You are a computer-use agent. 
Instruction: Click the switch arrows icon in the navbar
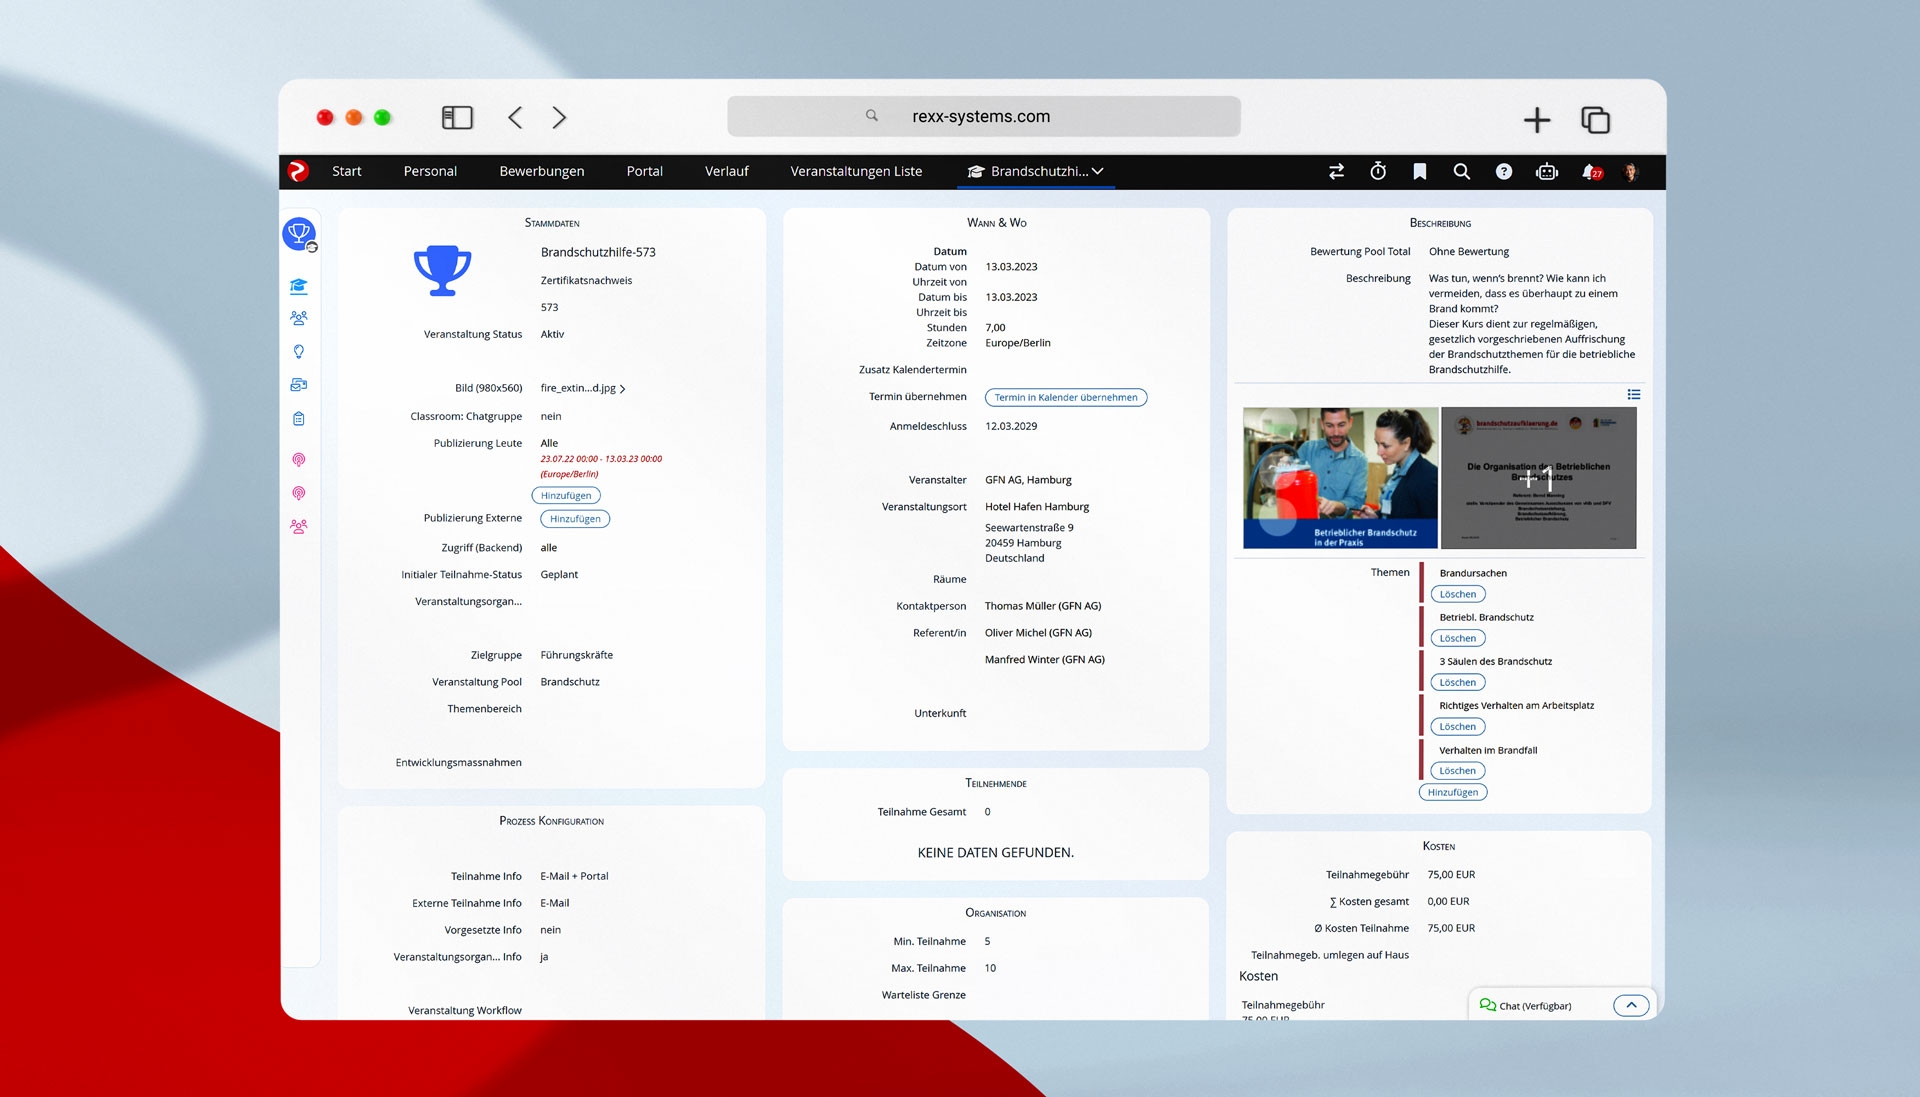[x=1336, y=171]
